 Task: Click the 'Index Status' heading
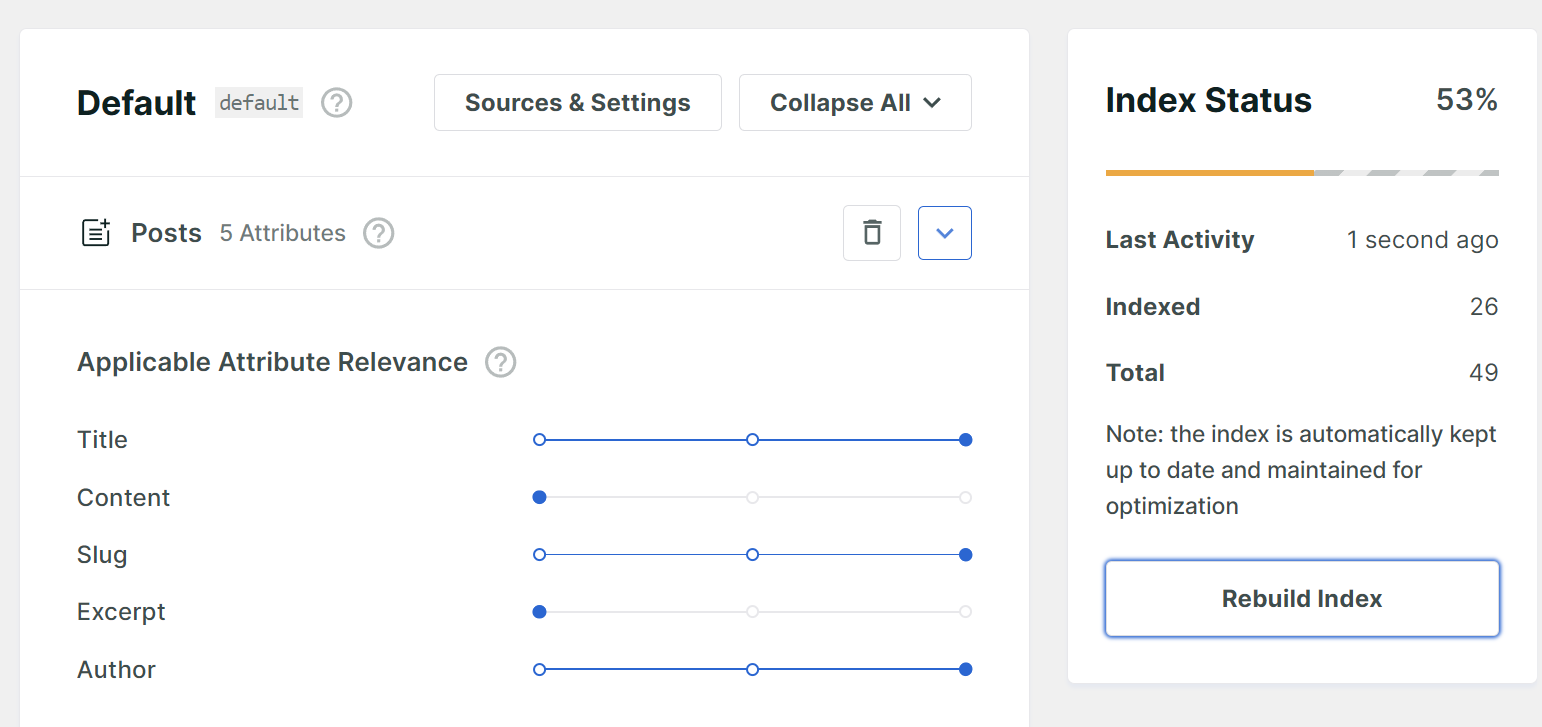tap(1209, 100)
